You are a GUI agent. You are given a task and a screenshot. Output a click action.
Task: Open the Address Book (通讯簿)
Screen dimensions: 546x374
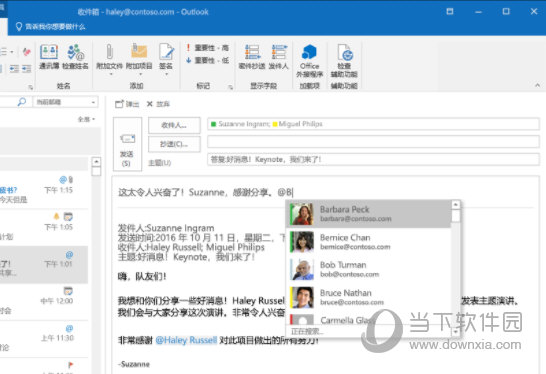pos(49,56)
